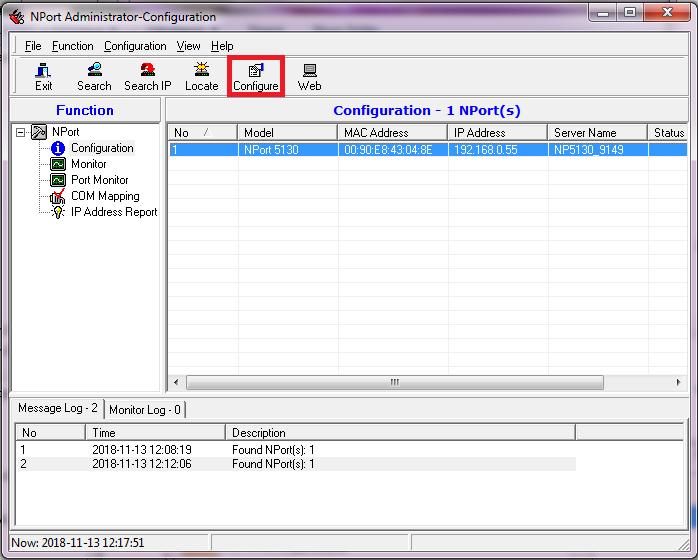
Task: Open the Configuration menu
Action: point(135,46)
